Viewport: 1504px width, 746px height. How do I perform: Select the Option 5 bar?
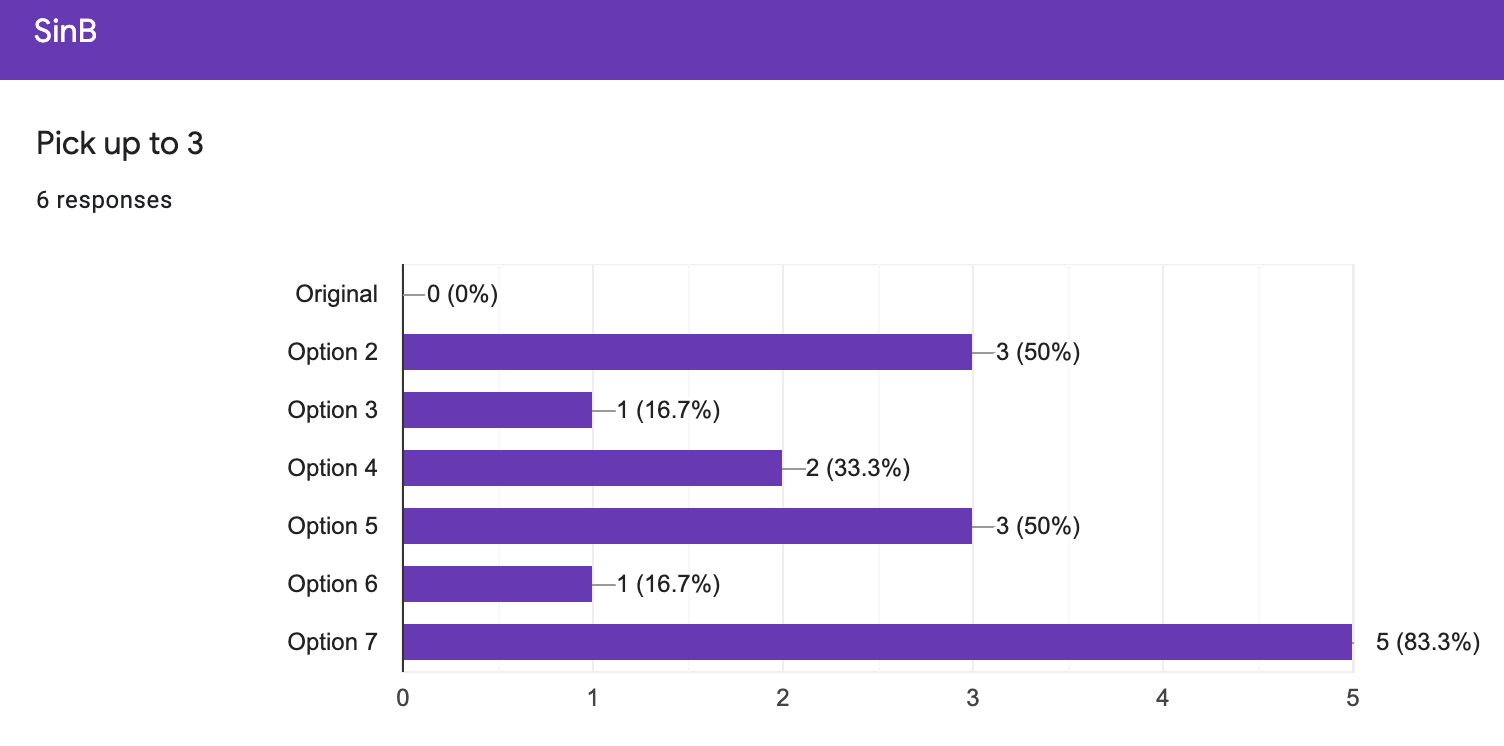click(x=687, y=526)
